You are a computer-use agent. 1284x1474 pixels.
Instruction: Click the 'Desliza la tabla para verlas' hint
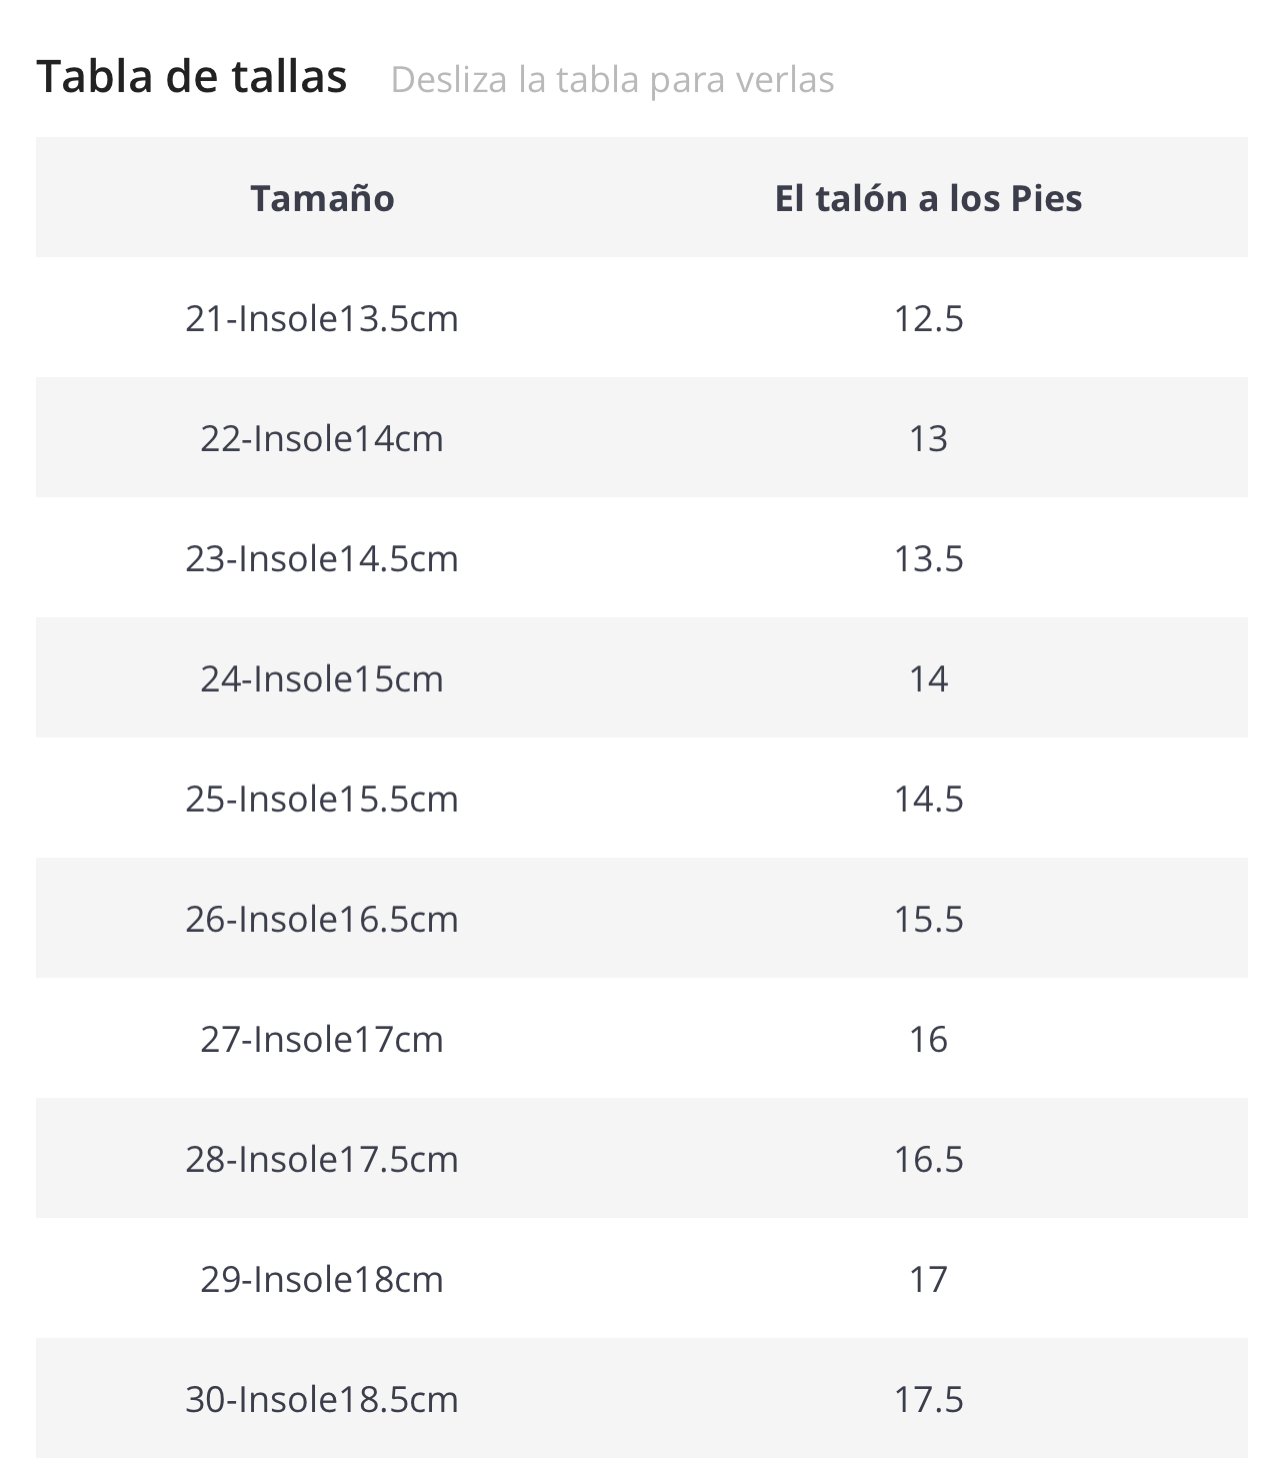pos(612,79)
